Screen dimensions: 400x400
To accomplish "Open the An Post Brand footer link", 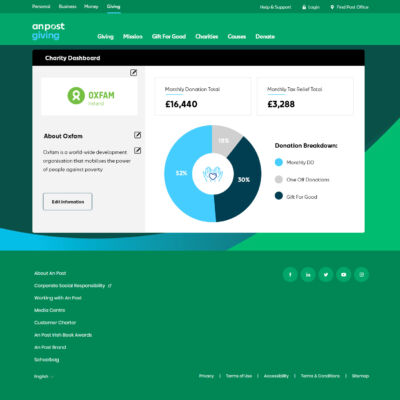I will (50, 347).
